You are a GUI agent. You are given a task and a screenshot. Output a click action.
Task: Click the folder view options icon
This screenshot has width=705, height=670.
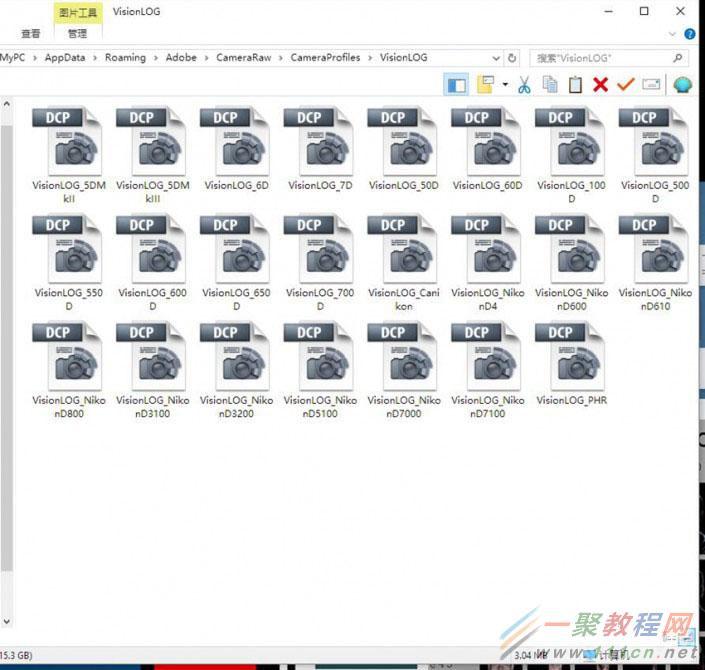coord(486,85)
